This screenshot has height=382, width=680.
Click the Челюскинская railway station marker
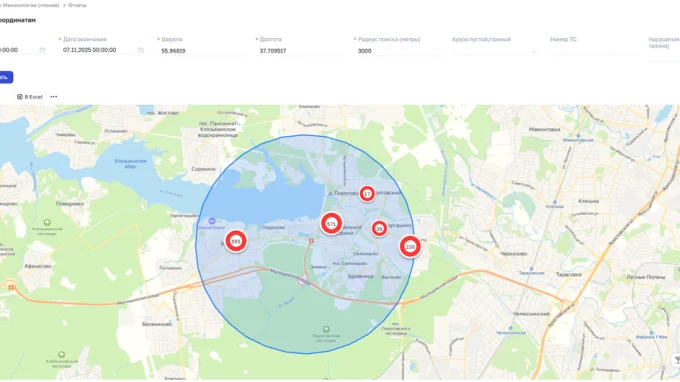click(510, 328)
